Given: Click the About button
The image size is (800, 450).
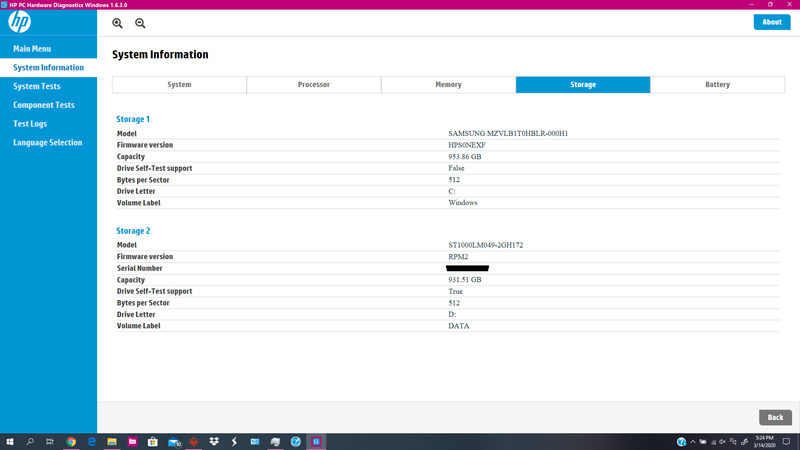Looking at the screenshot, I should (x=772, y=22).
